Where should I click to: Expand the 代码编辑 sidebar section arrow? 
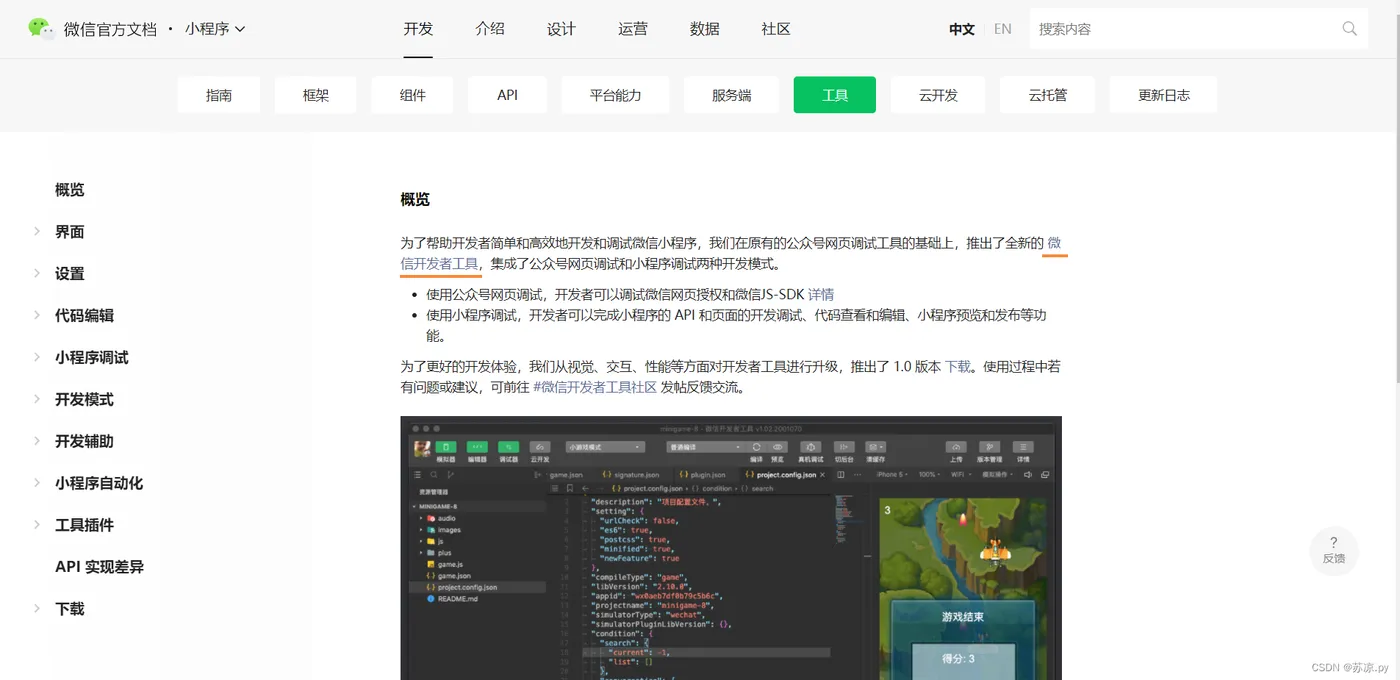(37, 315)
